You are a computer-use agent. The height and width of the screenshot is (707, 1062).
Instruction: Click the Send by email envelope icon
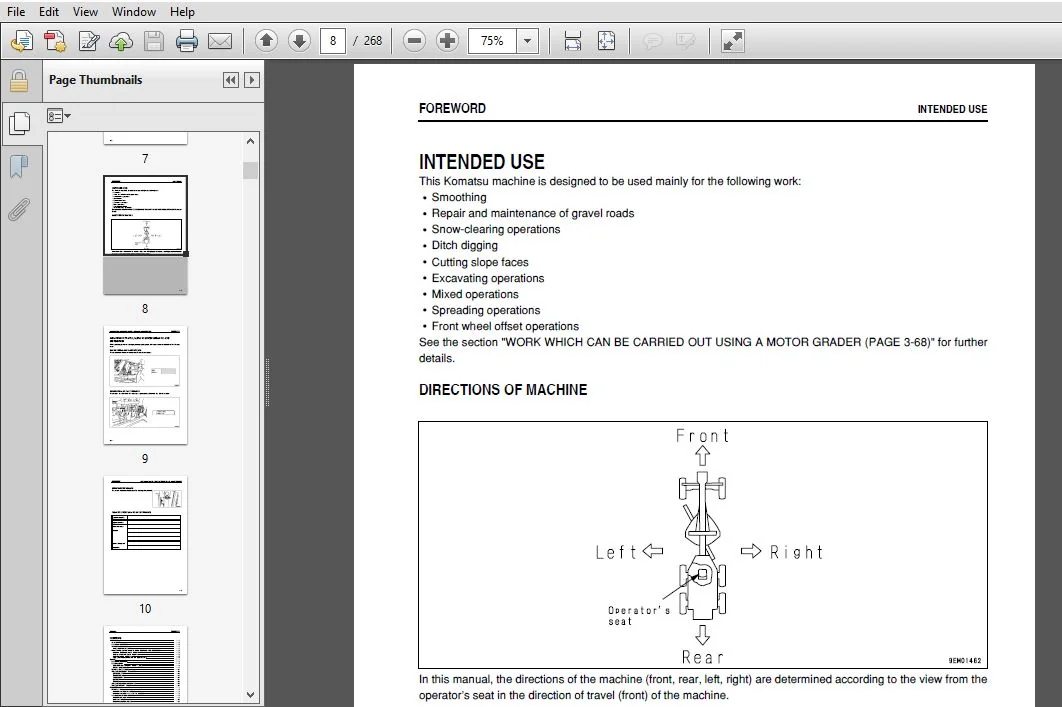[x=219, y=41]
